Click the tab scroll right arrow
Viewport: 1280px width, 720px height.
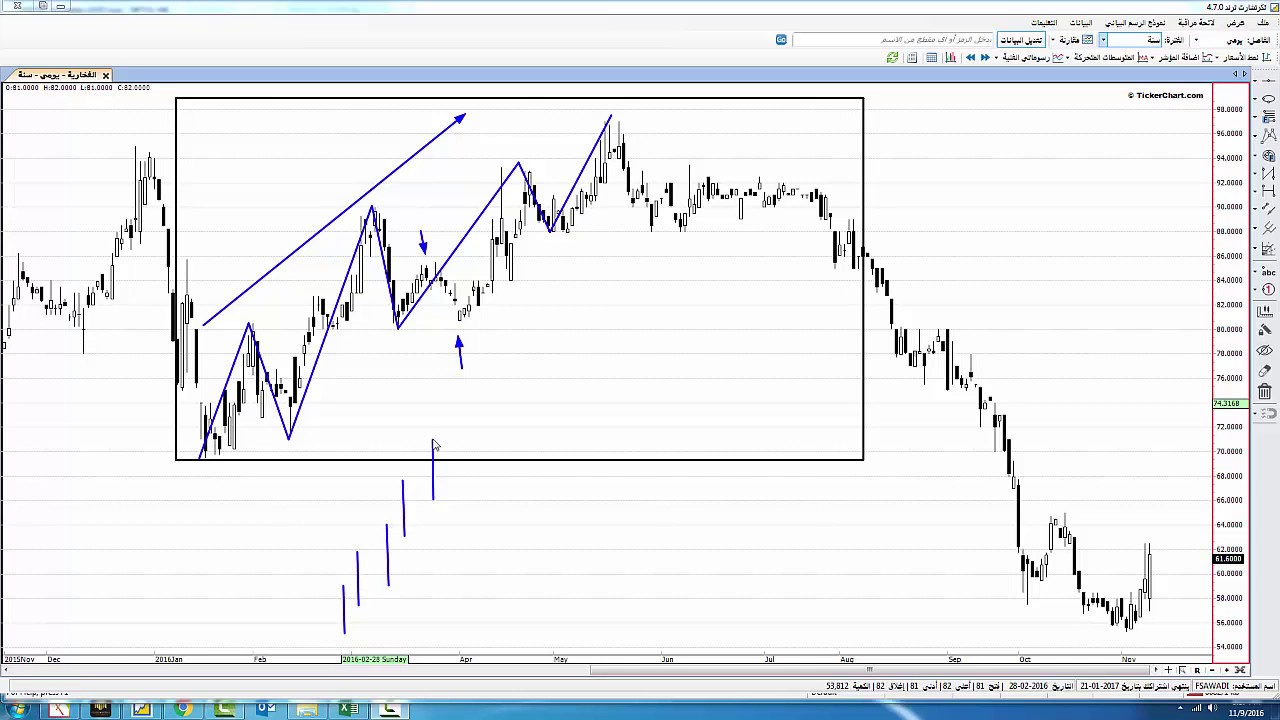click(x=1245, y=75)
